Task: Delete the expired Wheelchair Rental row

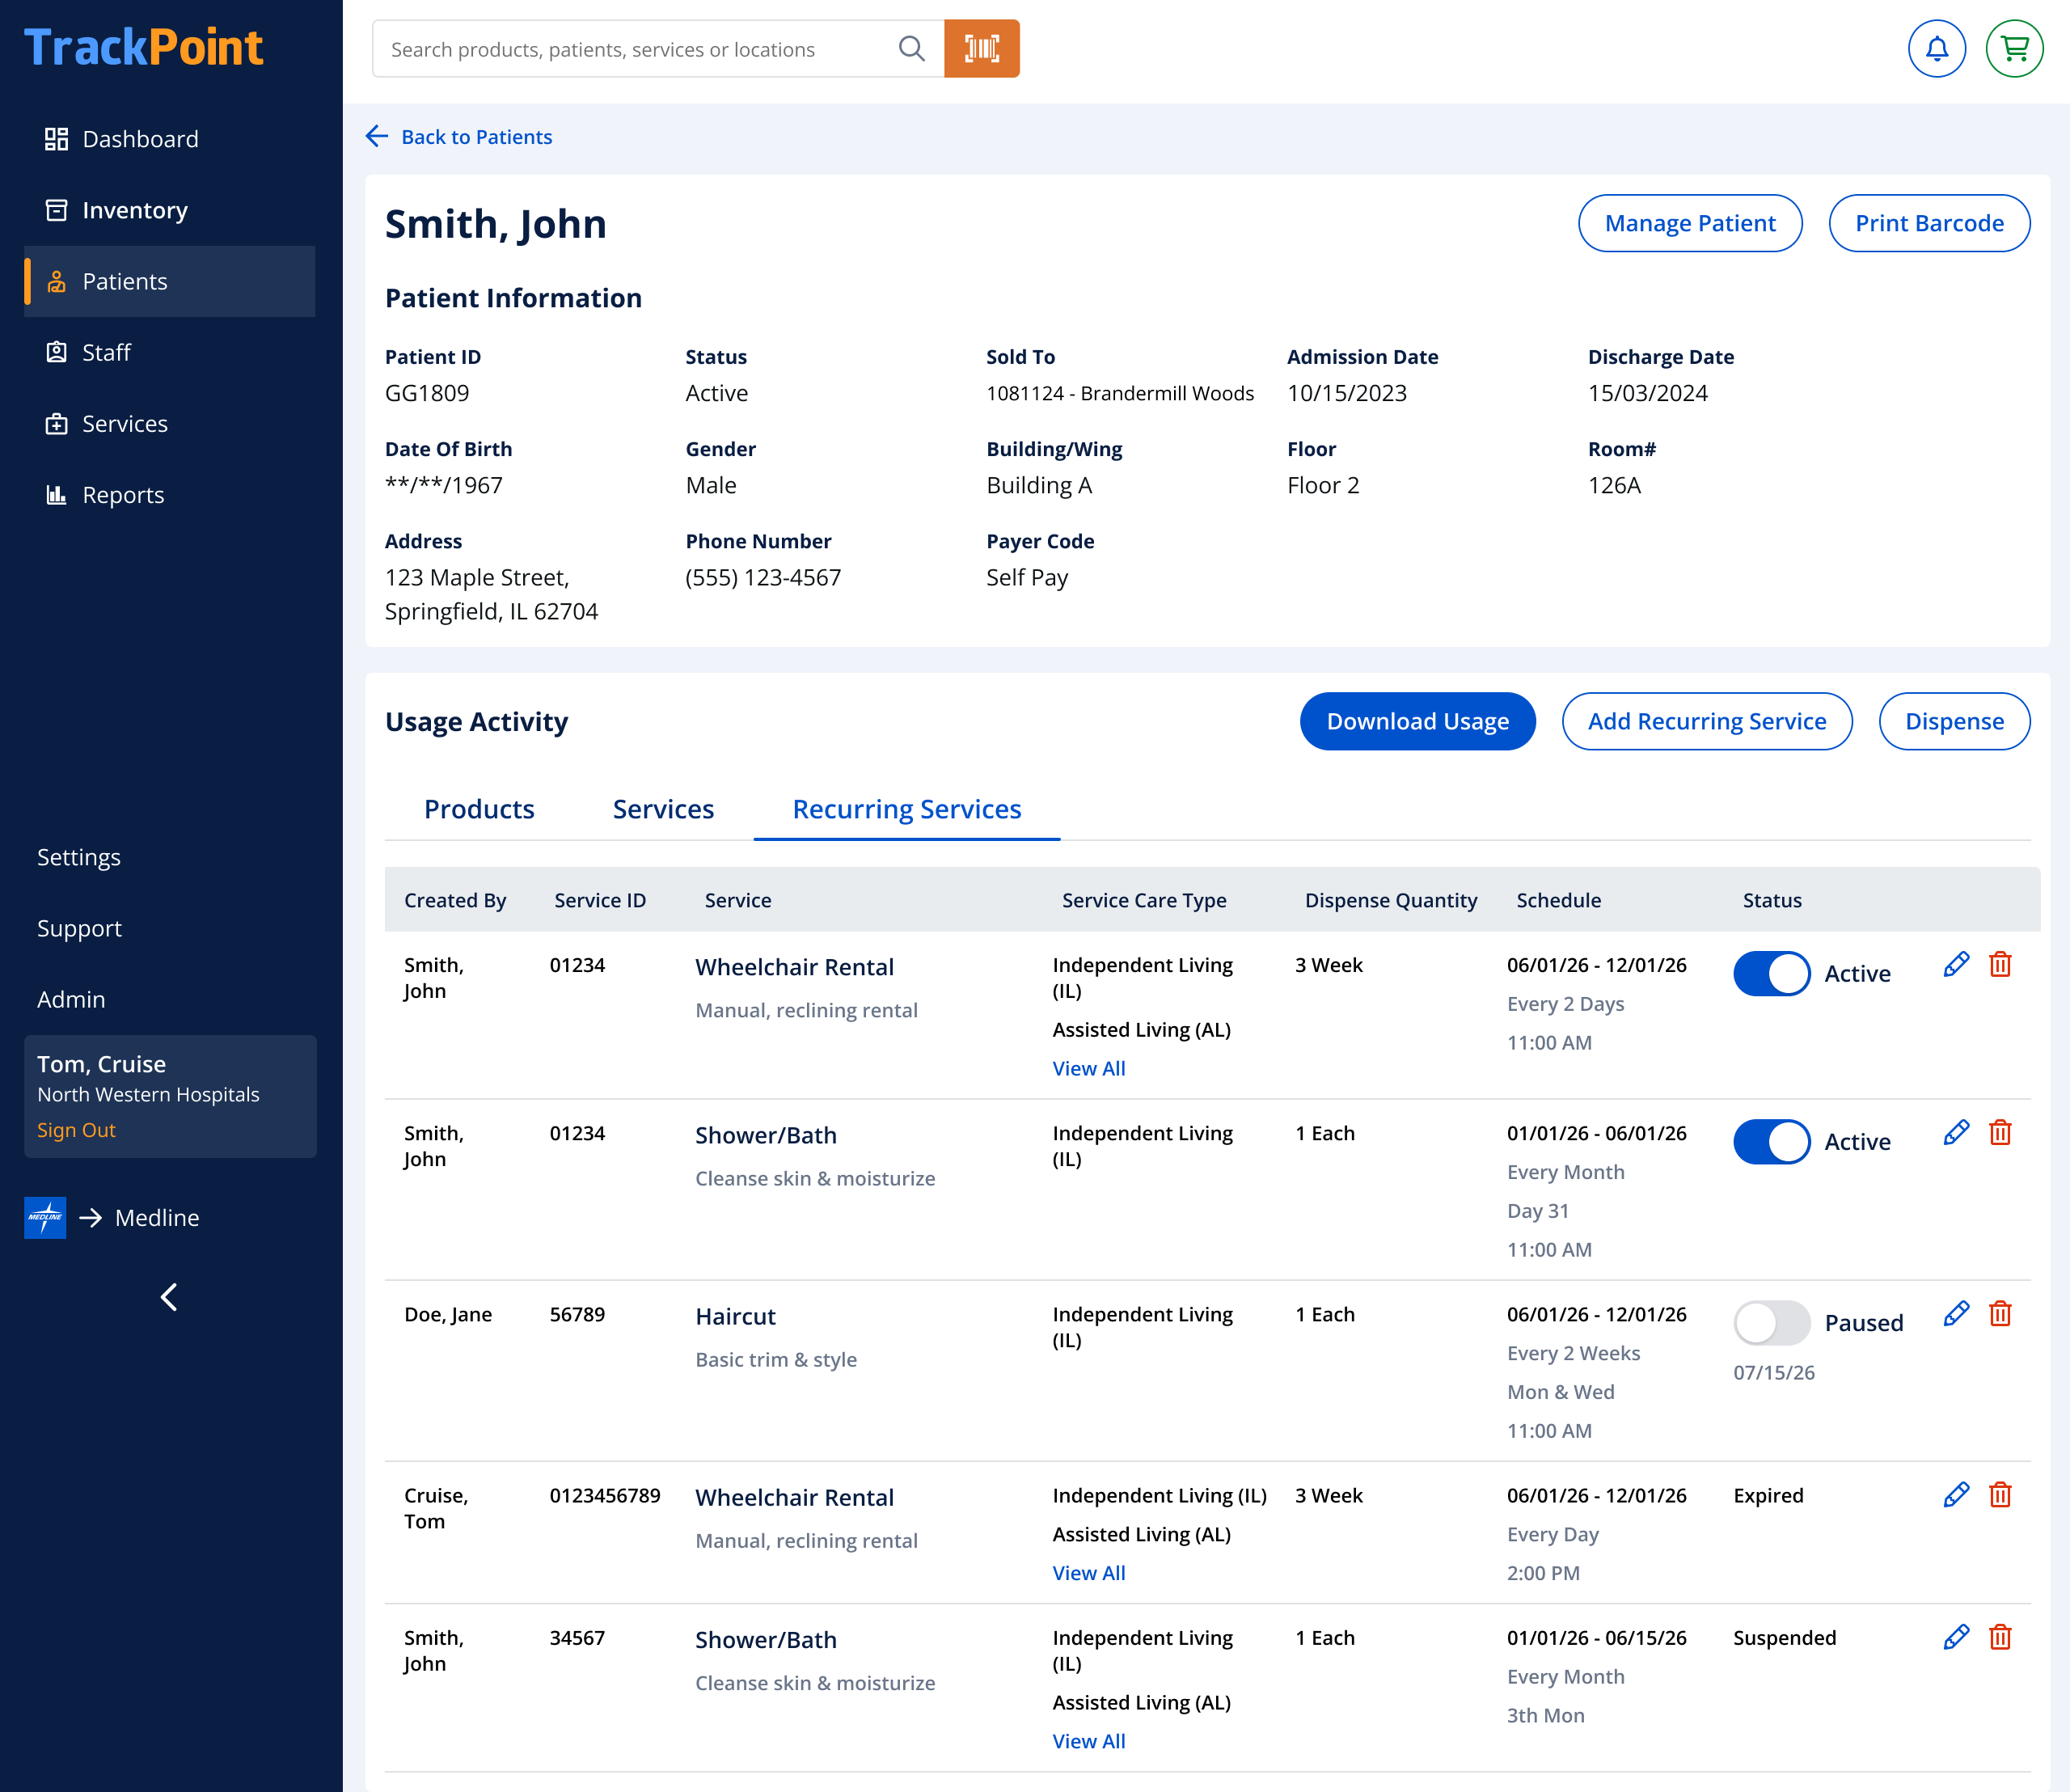Action: tap(2000, 1494)
